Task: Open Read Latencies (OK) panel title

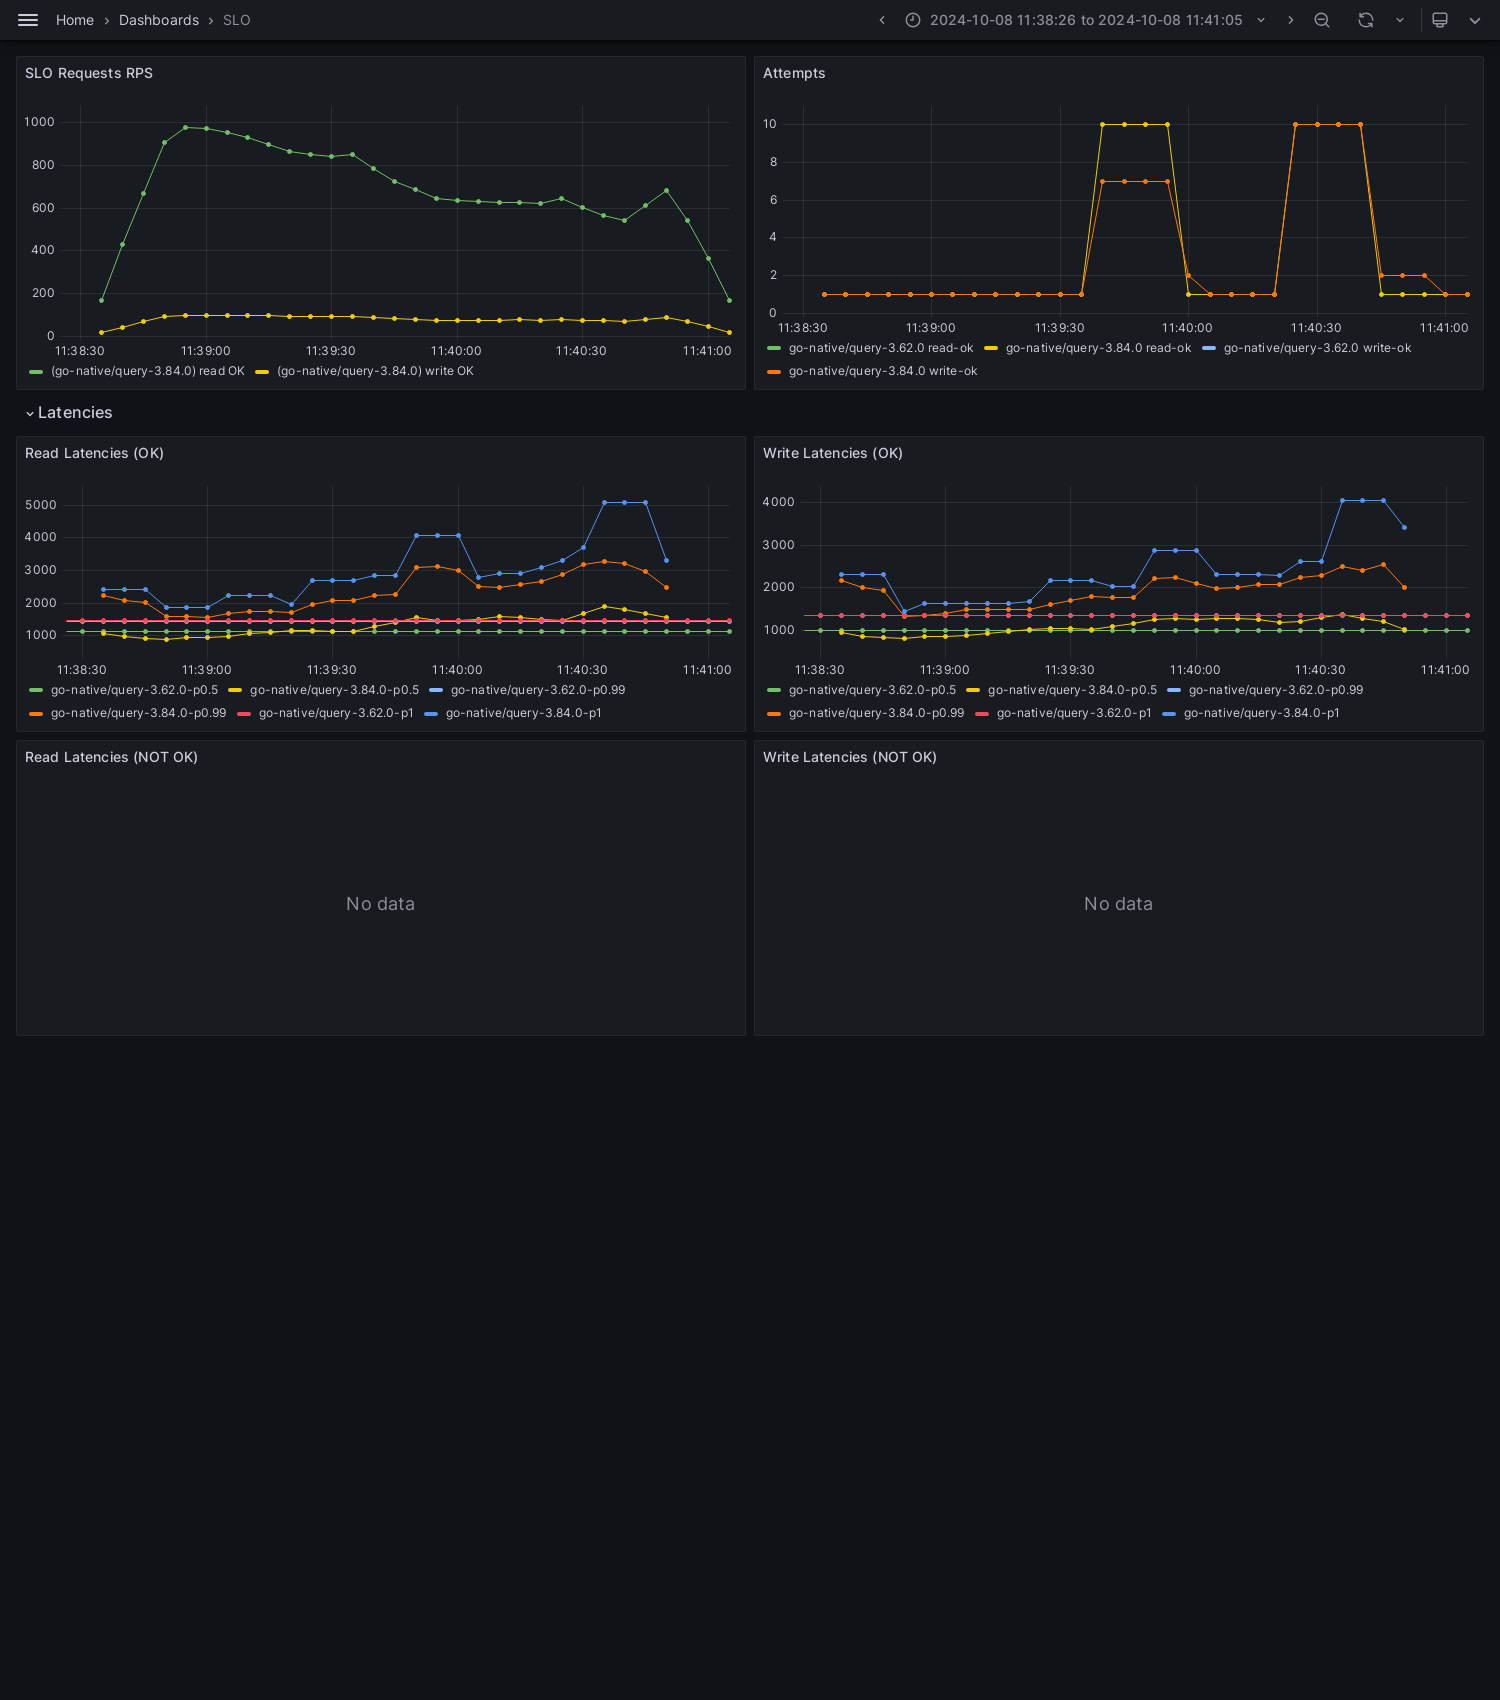Action: click(x=94, y=453)
